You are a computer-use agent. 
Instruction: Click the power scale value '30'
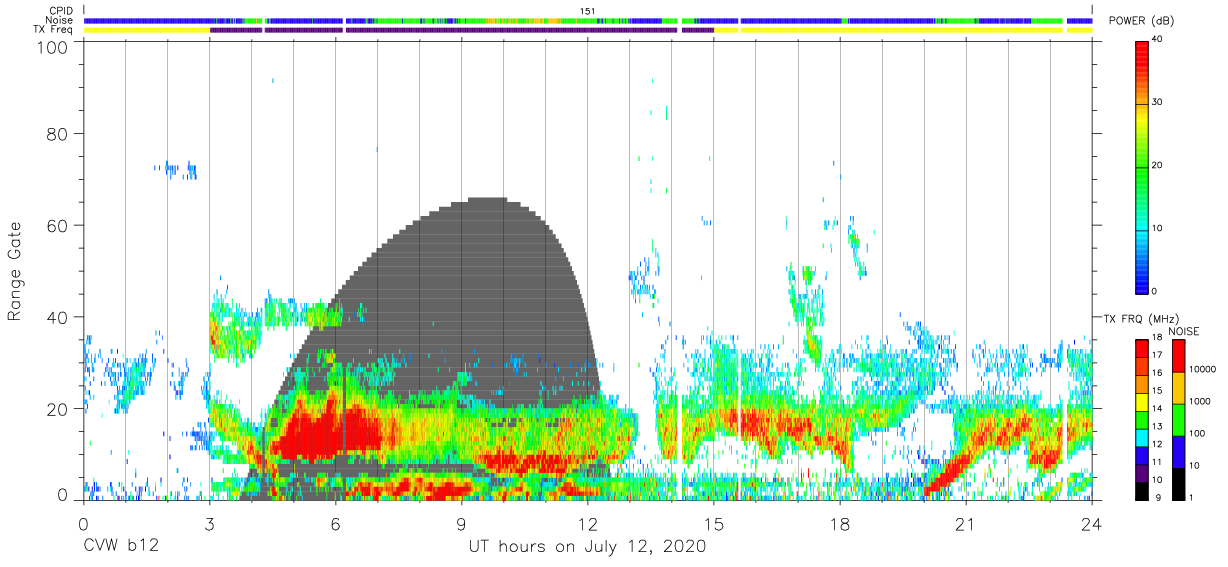tap(1158, 102)
